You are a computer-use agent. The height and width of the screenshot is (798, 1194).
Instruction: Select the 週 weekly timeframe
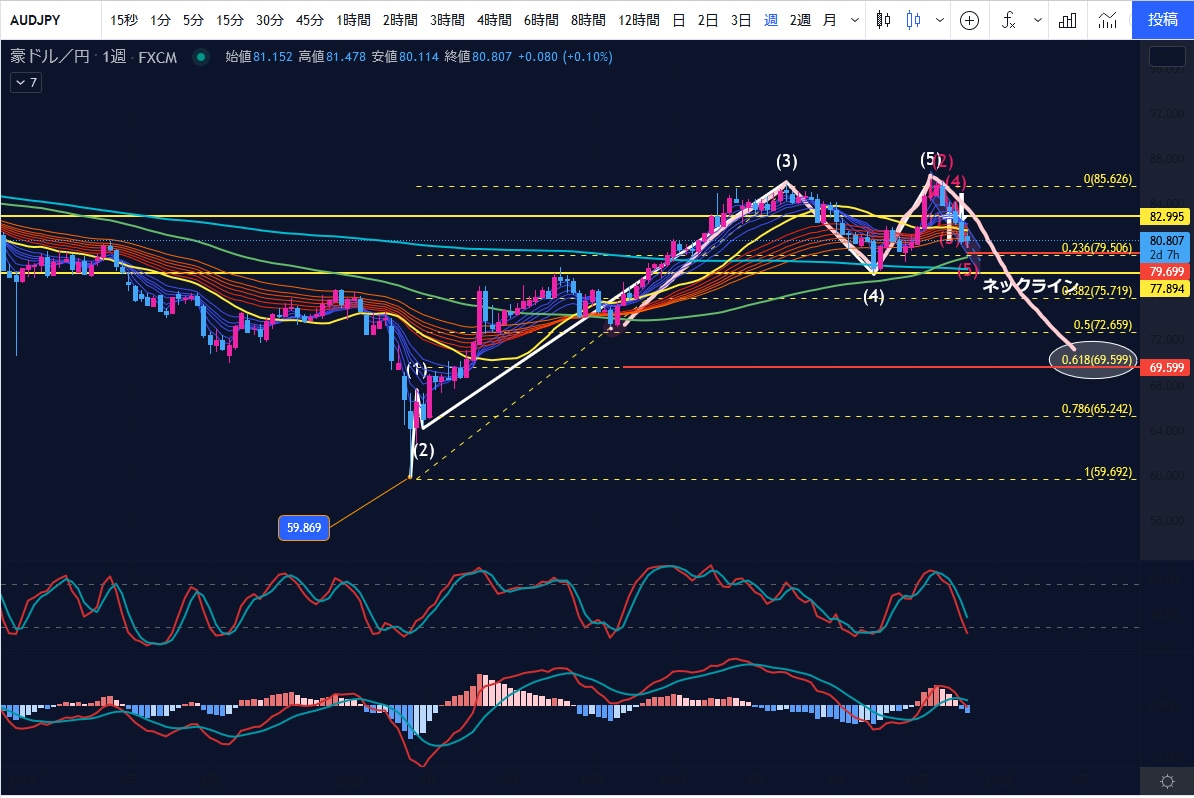(x=771, y=21)
